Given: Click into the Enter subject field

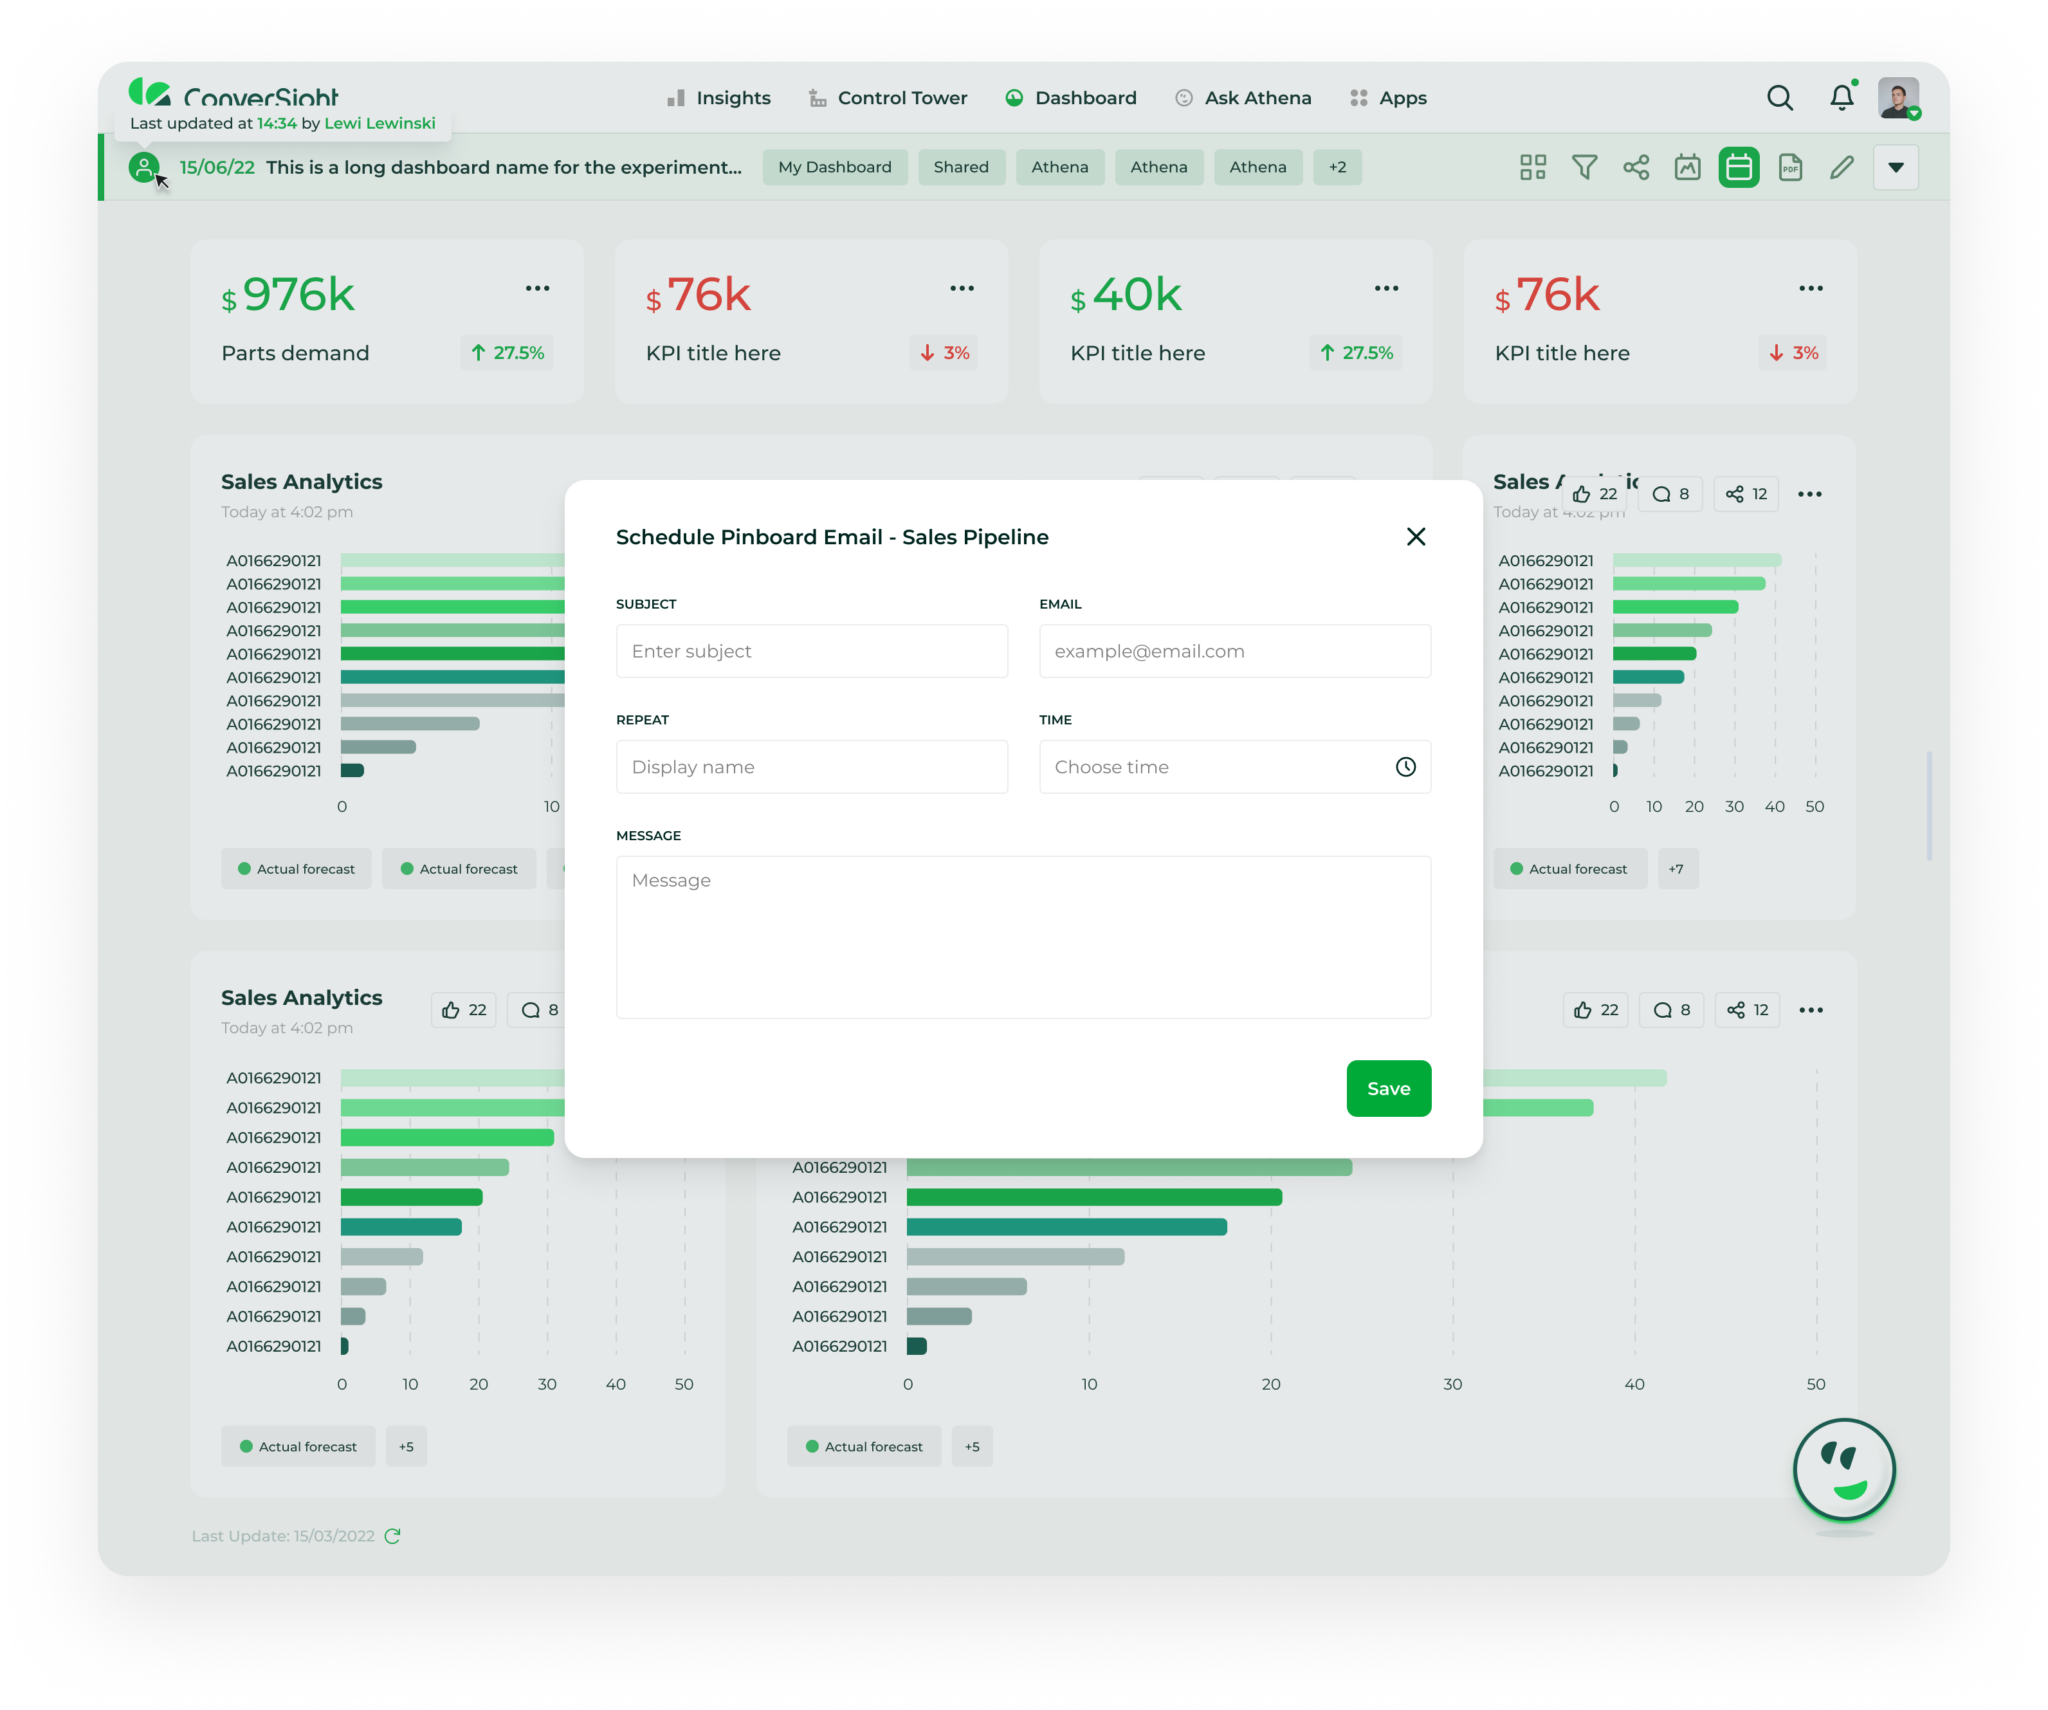Looking at the screenshot, I should pyautogui.click(x=811, y=651).
